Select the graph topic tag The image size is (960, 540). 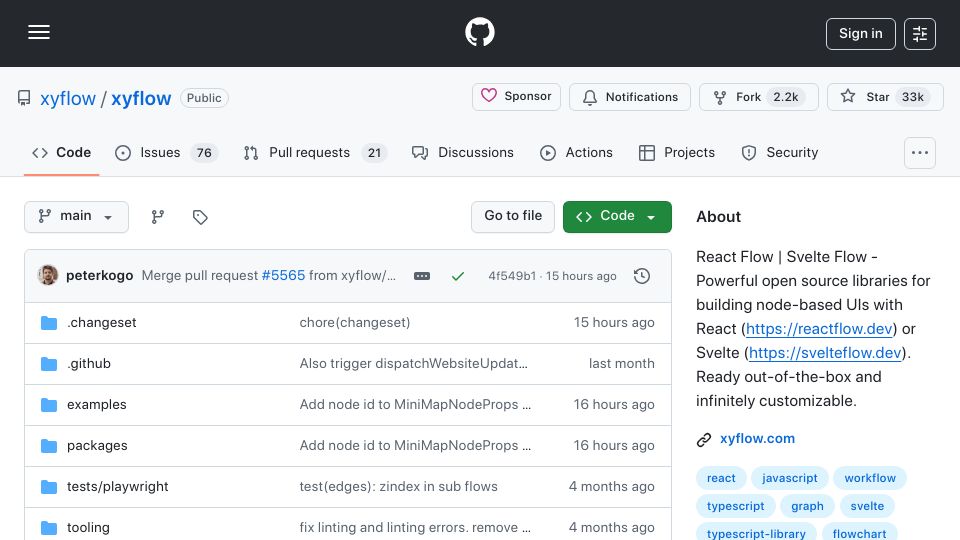(x=807, y=506)
